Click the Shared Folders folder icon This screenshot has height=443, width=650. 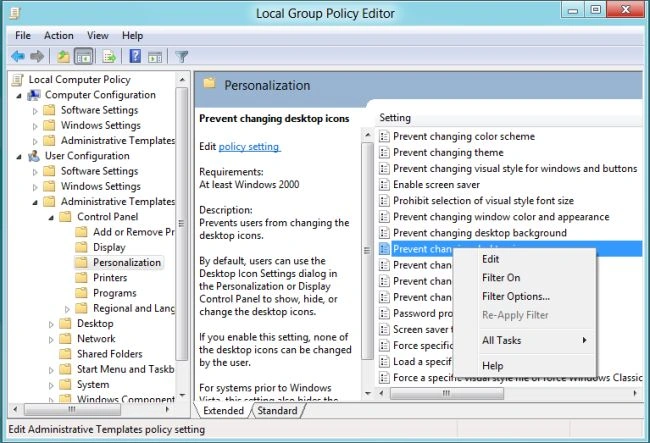click(65, 354)
